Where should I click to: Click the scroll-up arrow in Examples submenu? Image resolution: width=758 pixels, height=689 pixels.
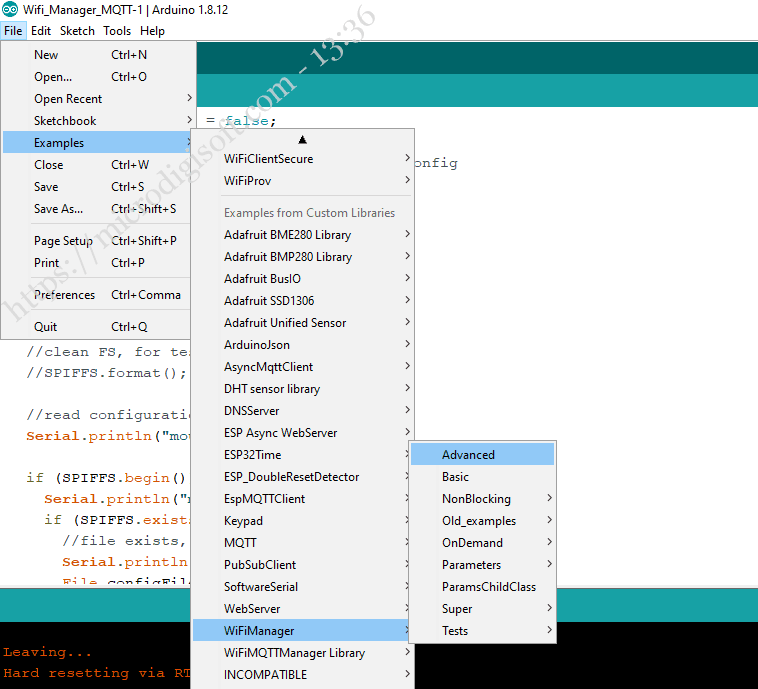[303, 140]
